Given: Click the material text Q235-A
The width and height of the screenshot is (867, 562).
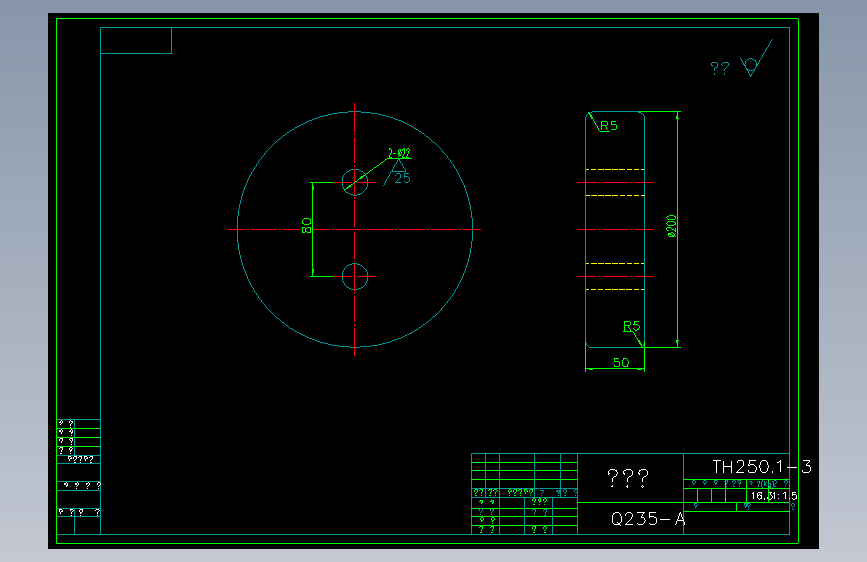Looking at the screenshot, I should click(x=647, y=519).
